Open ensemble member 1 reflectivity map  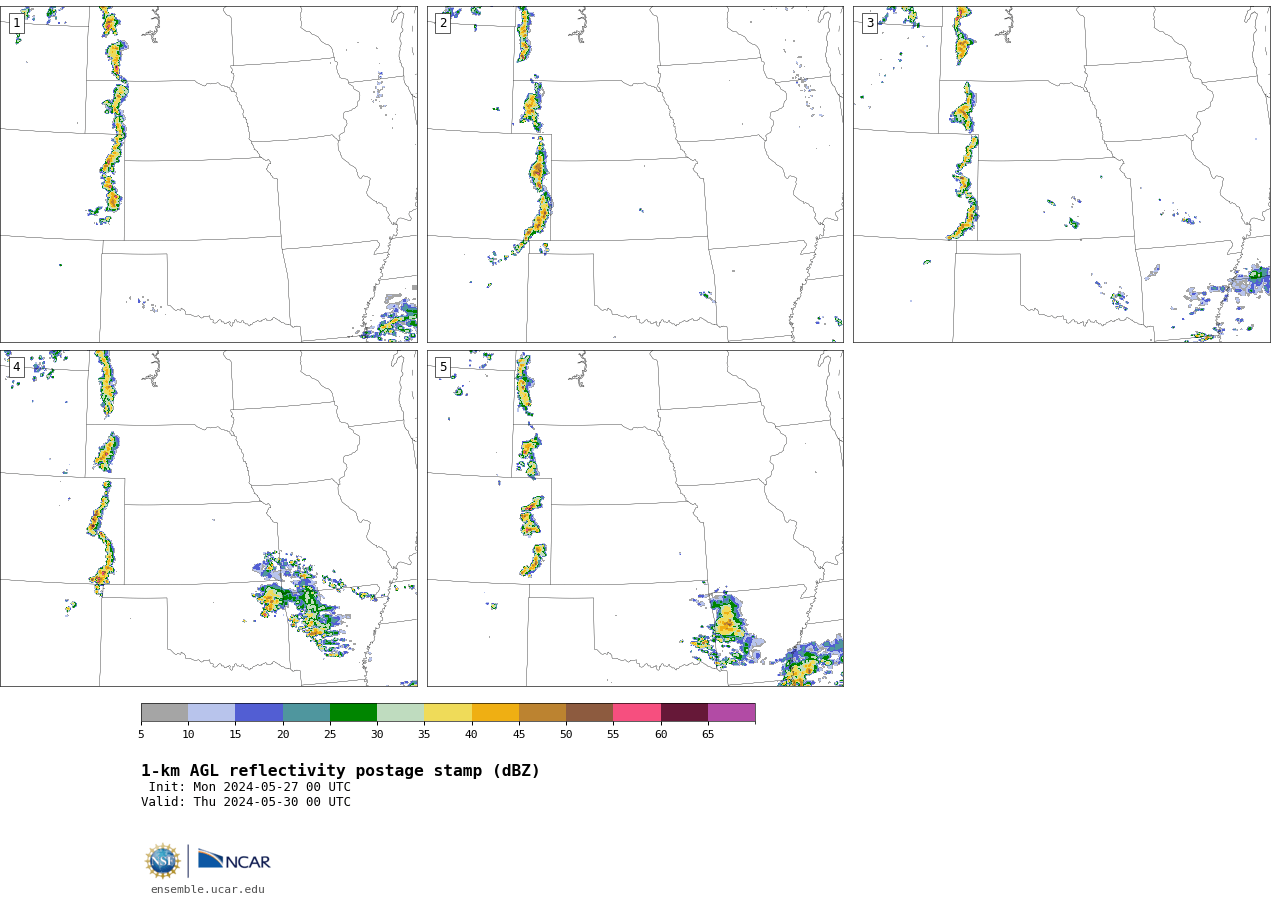(209, 174)
